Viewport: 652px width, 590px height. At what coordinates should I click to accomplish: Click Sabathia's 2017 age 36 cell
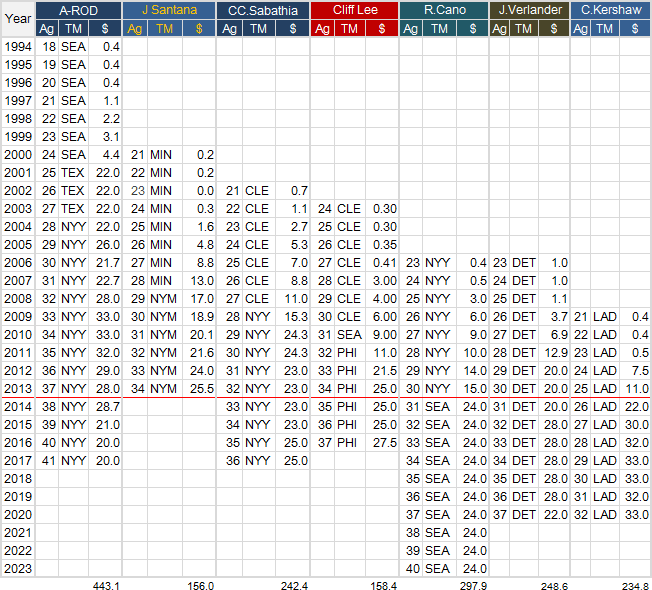(230, 461)
